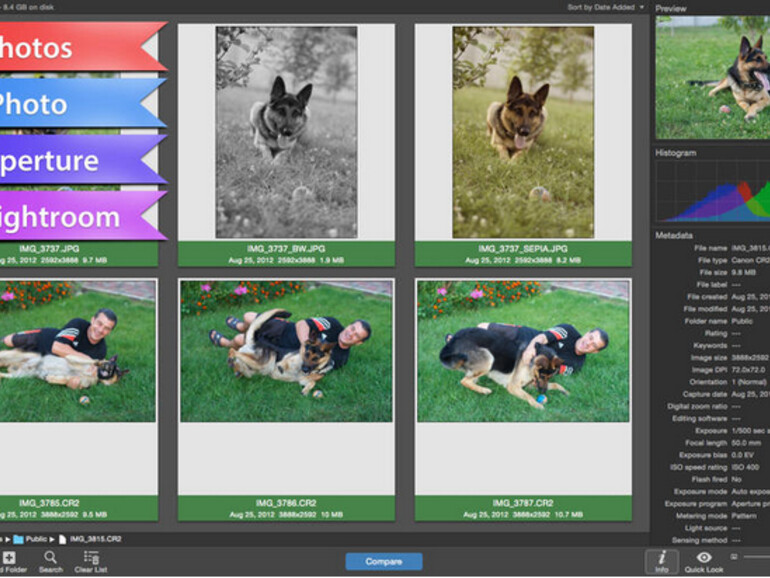The width and height of the screenshot is (770, 578).
Task: Open the Search magnifier tool
Action: (50, 557)
